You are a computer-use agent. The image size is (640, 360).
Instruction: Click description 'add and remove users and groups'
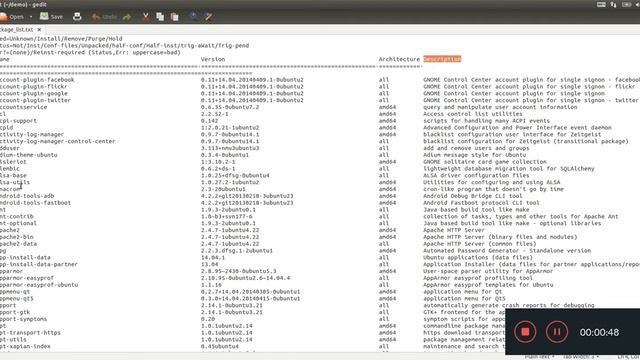click(x=476, y=148)
